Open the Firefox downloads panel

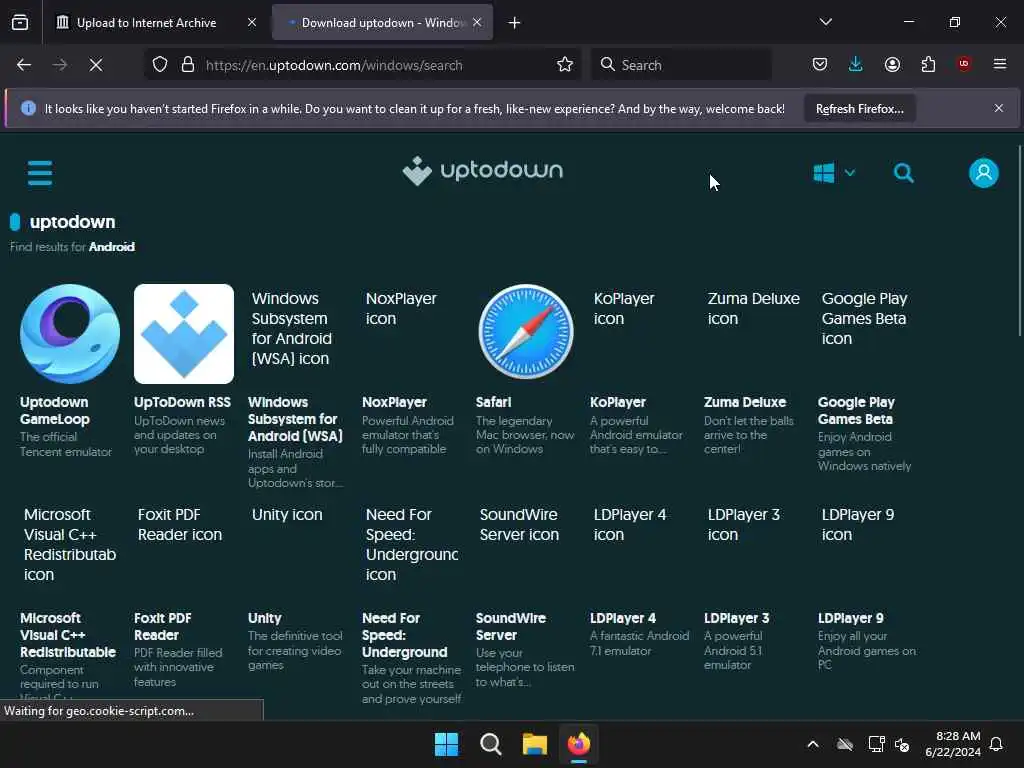coord(856,65)
